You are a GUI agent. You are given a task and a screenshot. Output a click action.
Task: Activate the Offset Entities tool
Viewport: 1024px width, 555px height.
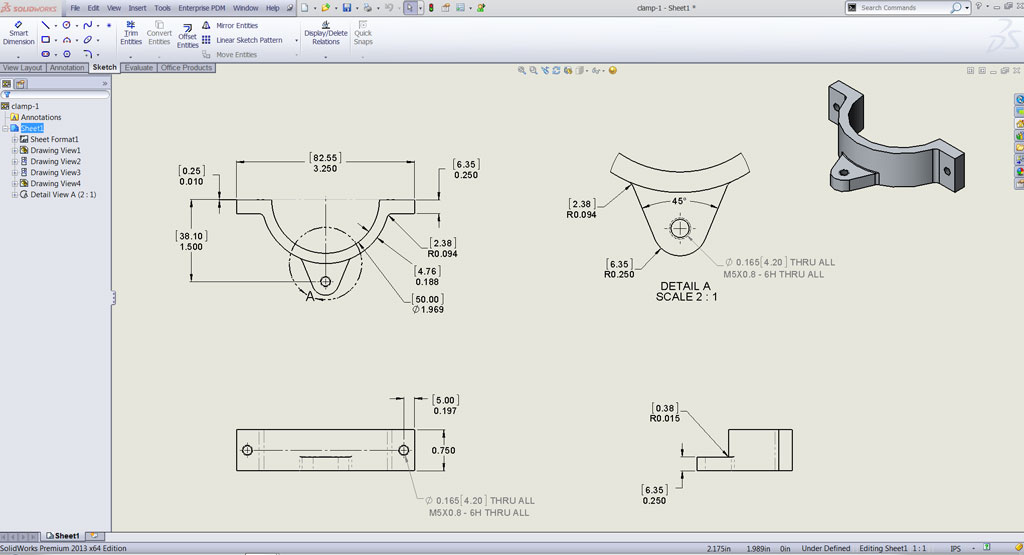pyautogui.click(x=188, y=36)
